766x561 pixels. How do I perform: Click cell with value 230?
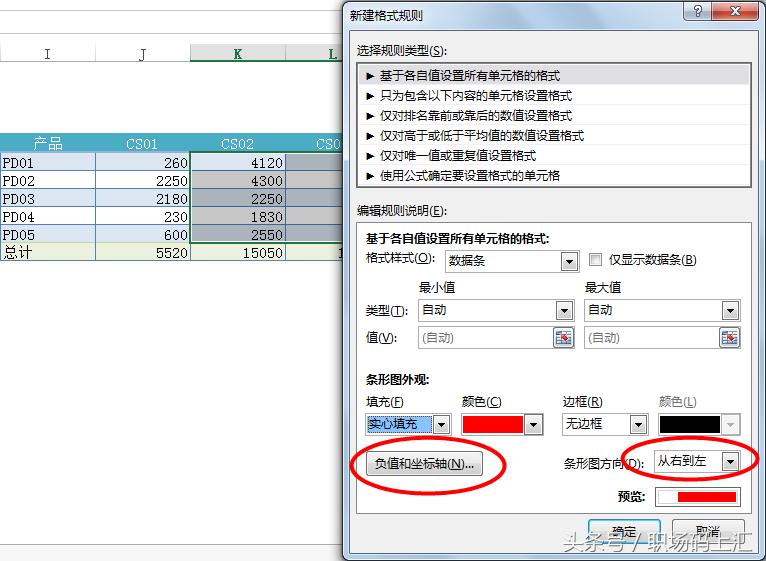click(143, 216)
